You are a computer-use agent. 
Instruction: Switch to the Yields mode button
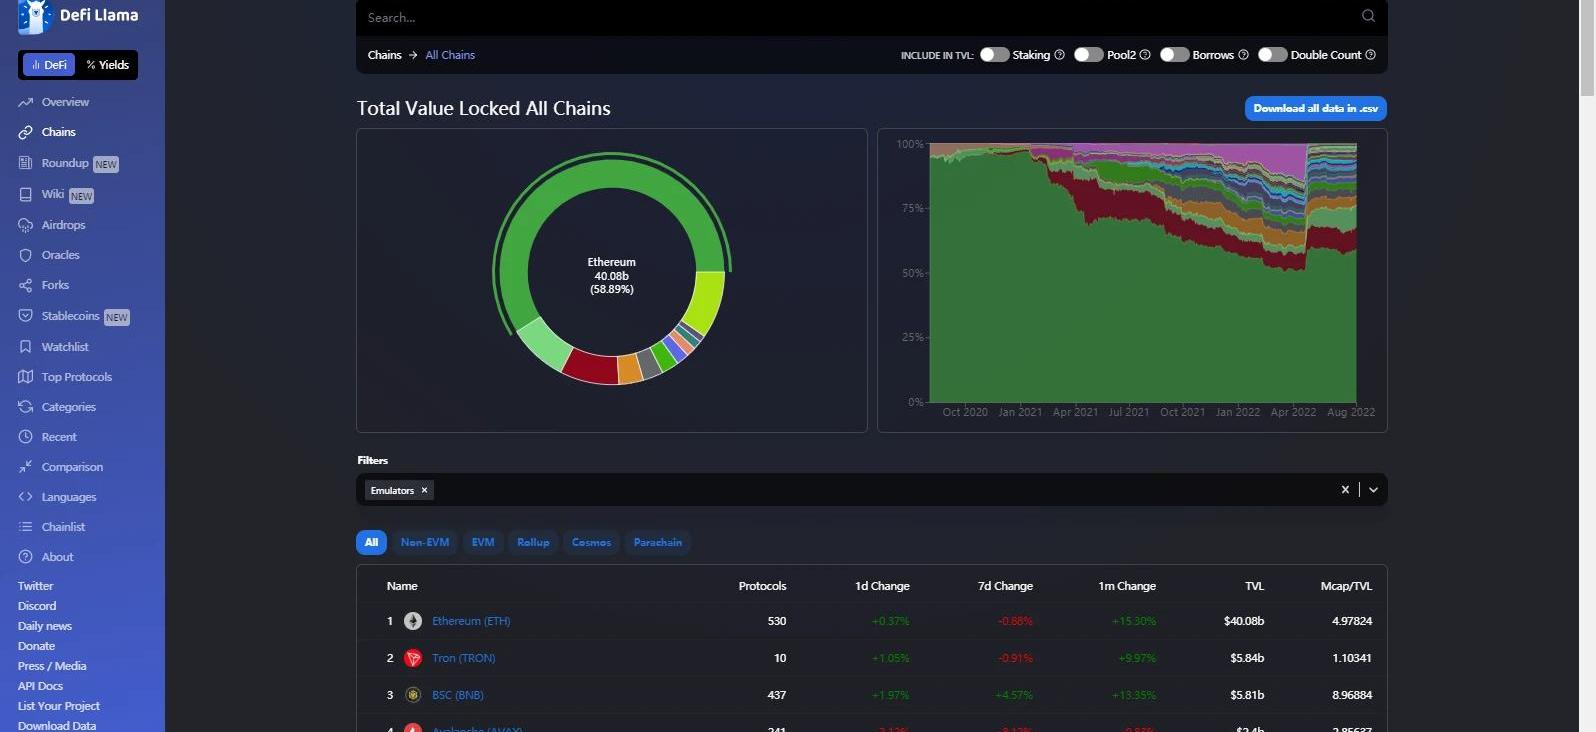tap(107, 65)
